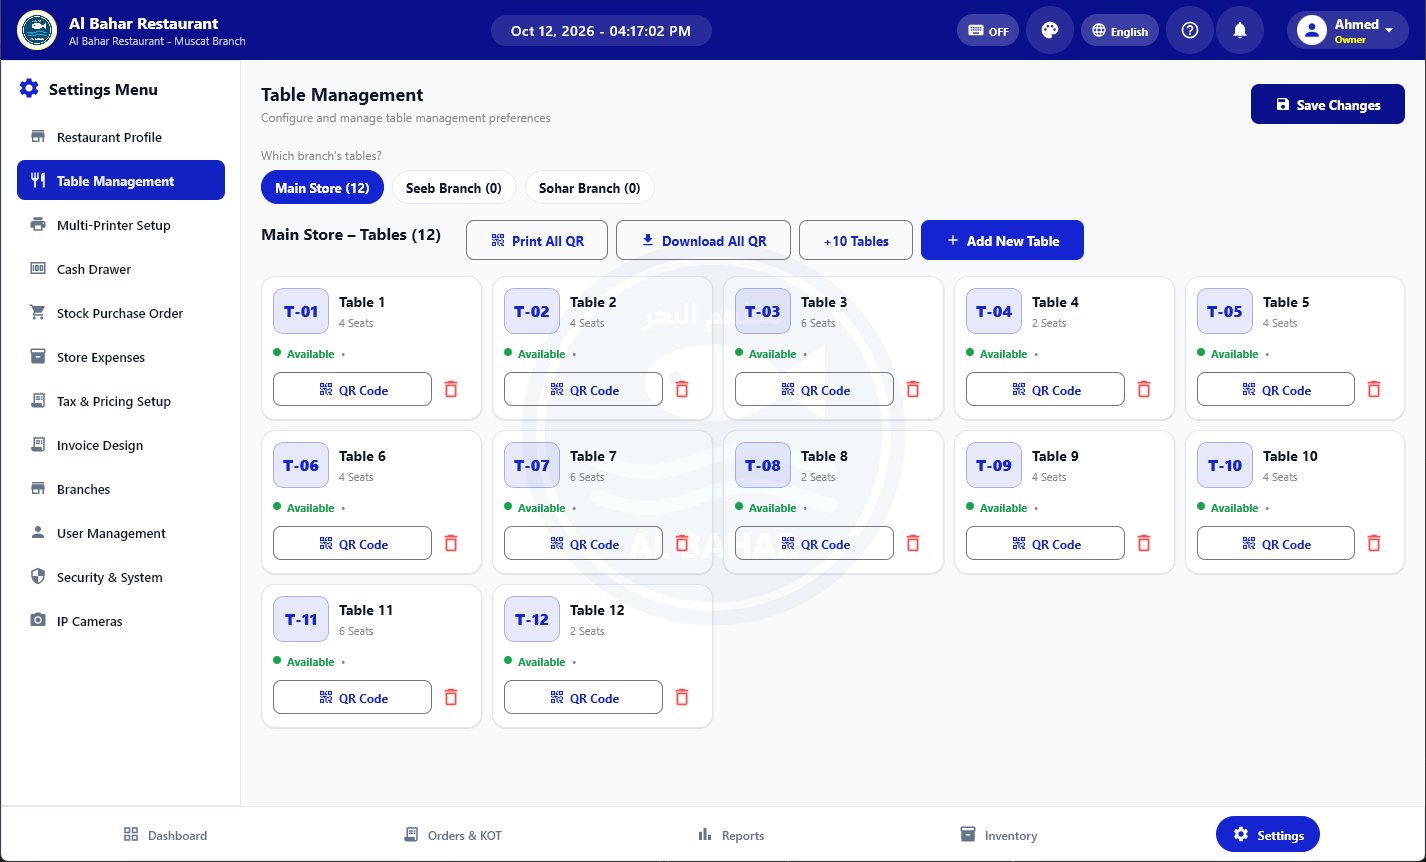Click the trash icon for Table 9
This screenshot has height=862, width=1426.
(x=1144, y=543)
